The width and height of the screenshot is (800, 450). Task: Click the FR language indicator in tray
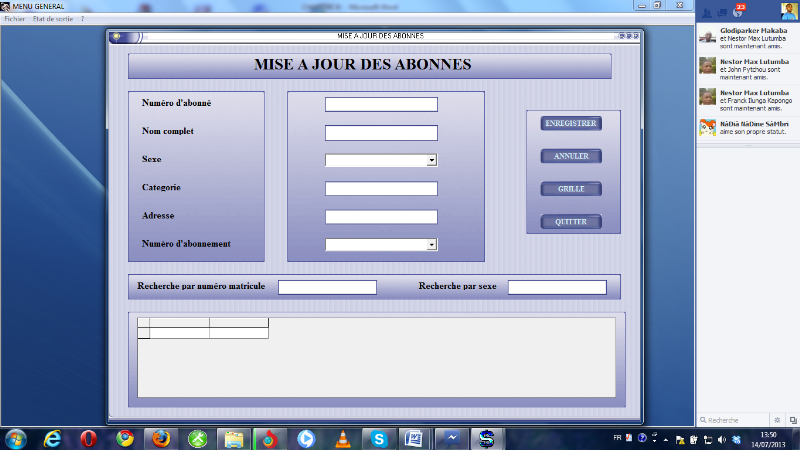pyautogui.click(x=617, y=438)
